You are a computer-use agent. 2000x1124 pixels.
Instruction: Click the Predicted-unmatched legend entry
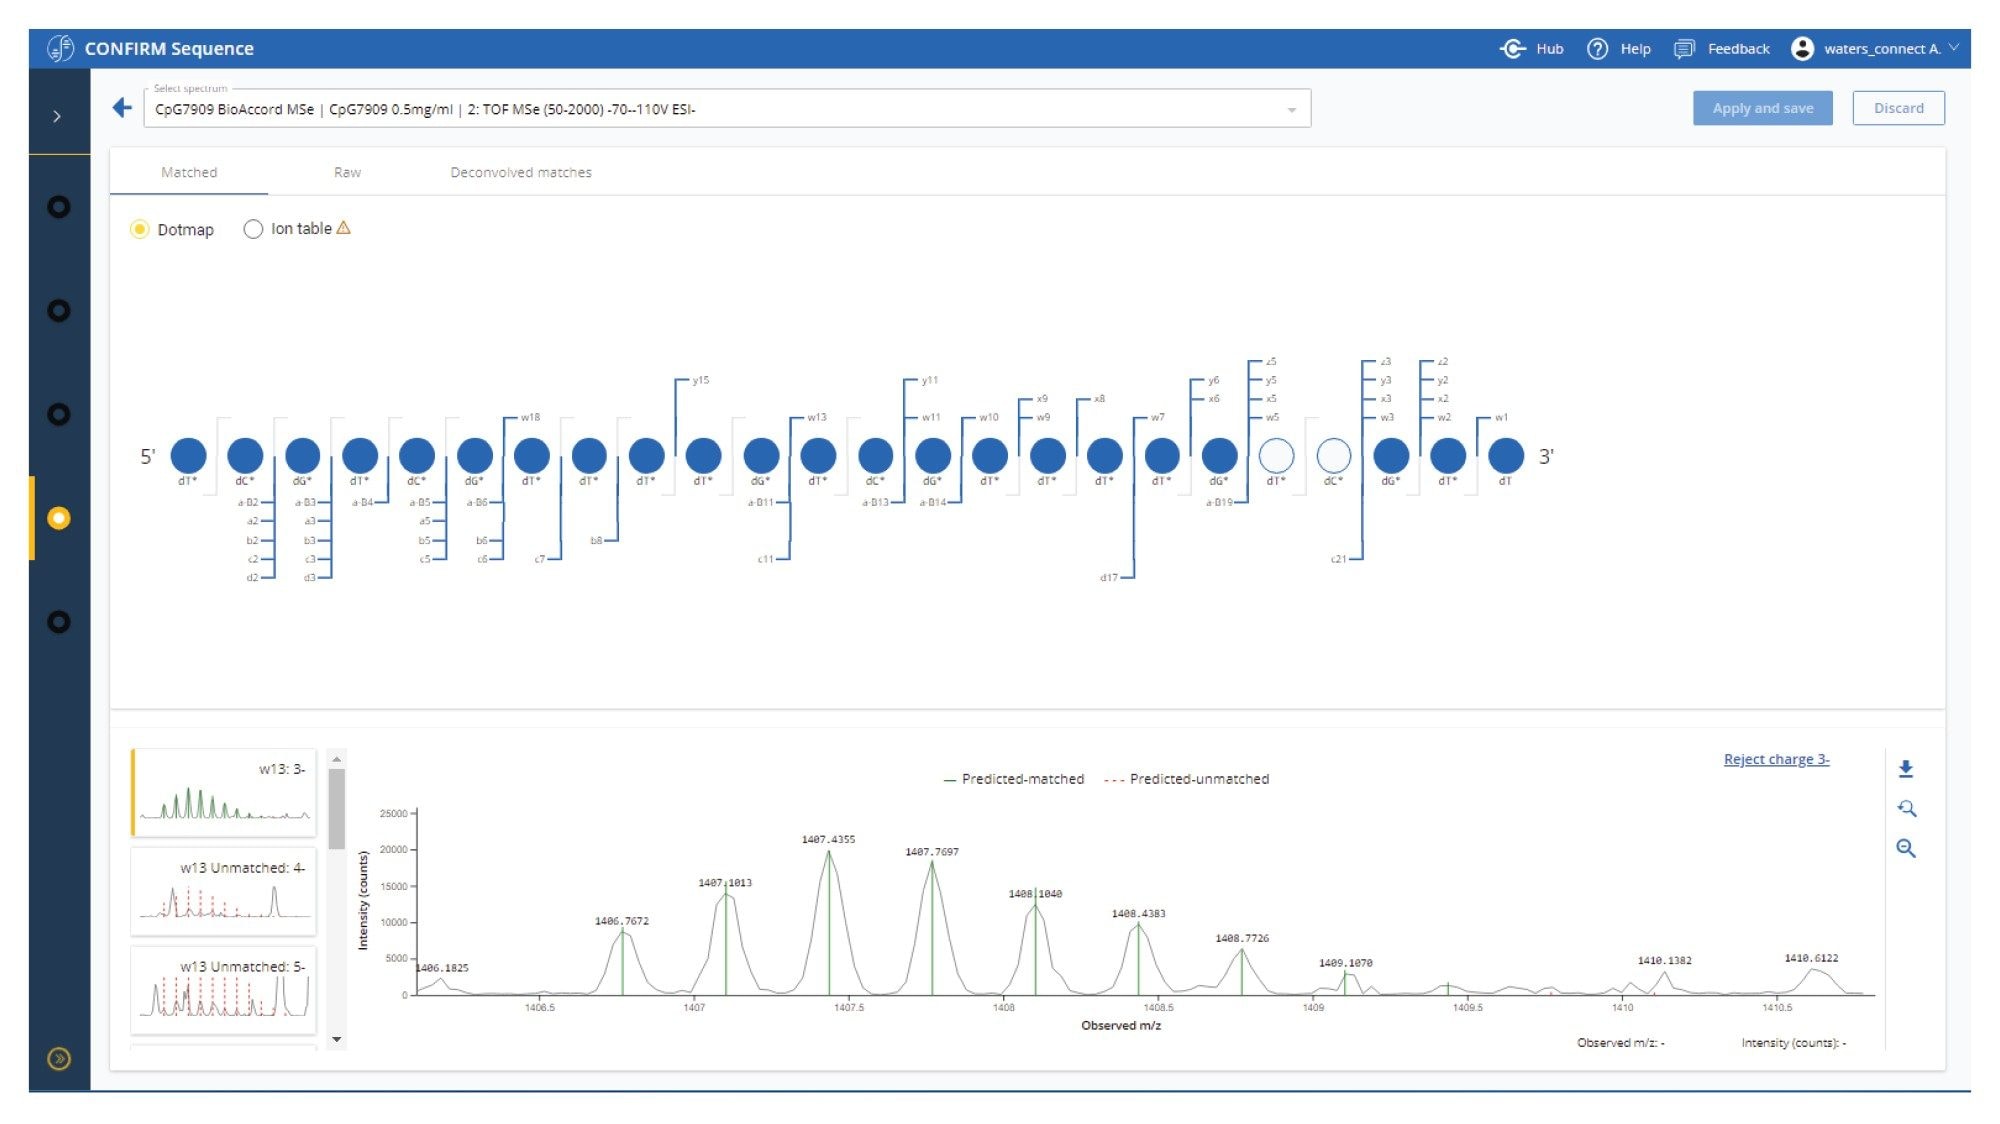(1186, 778)
